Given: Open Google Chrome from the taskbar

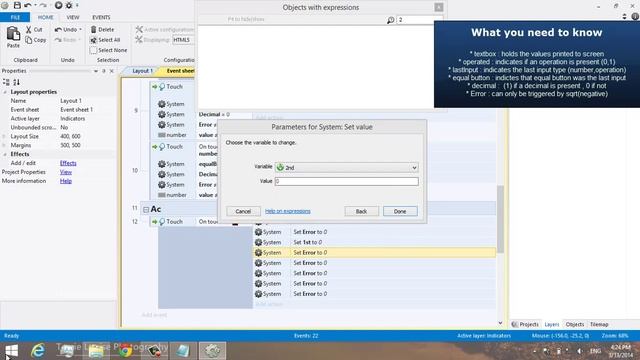Looking at the screenshot, I should pos(125,351).
